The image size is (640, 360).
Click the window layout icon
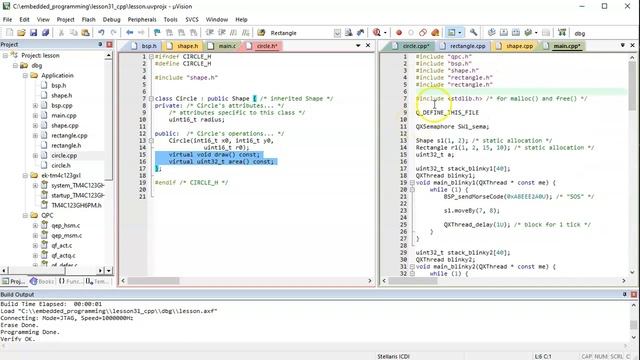tap(451, 33)
